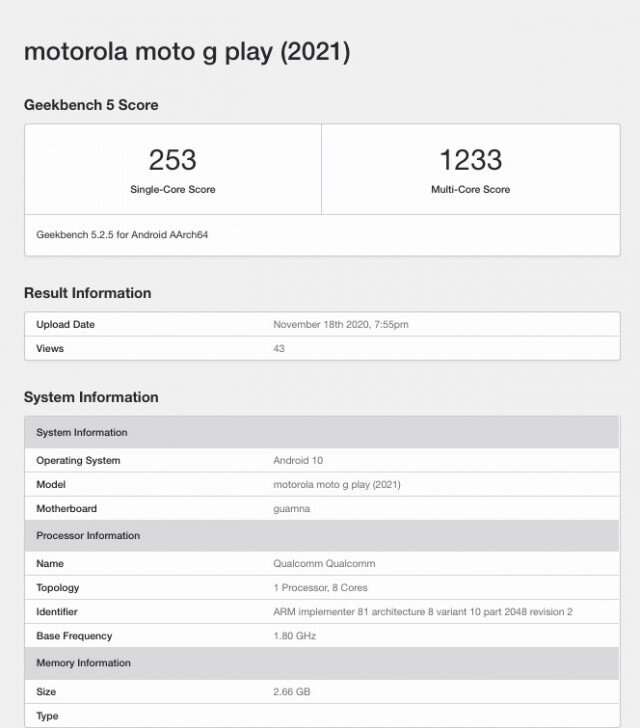The image size is (640, 728).
Task: Click the 2.66 GB memory size value
Action: tap(292, 692)
